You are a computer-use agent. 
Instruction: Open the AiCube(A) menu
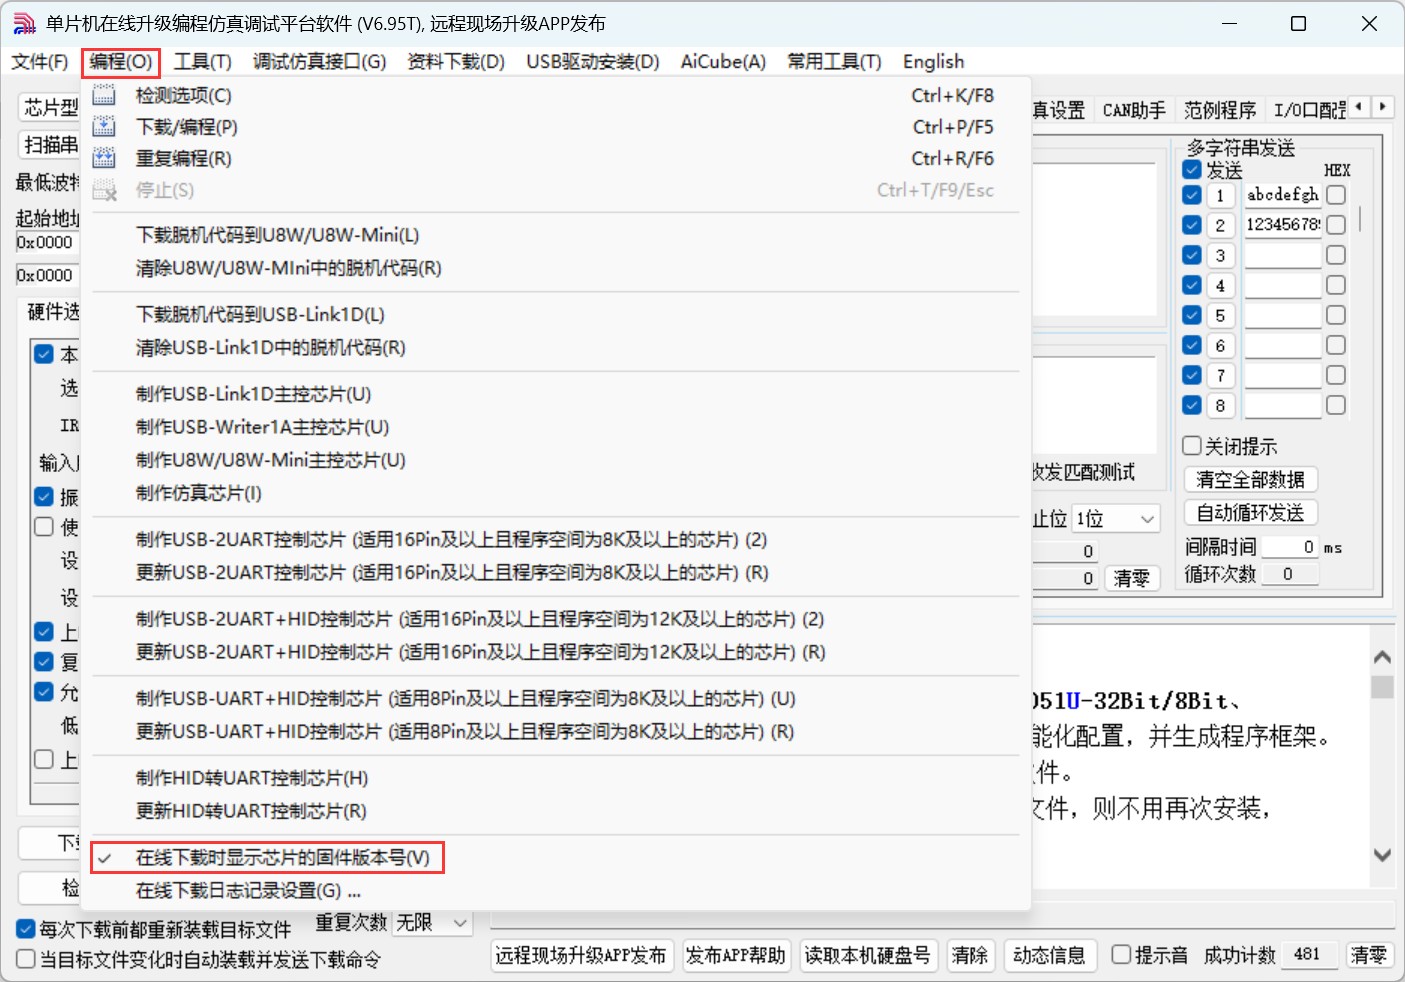[x=723, y=62]
